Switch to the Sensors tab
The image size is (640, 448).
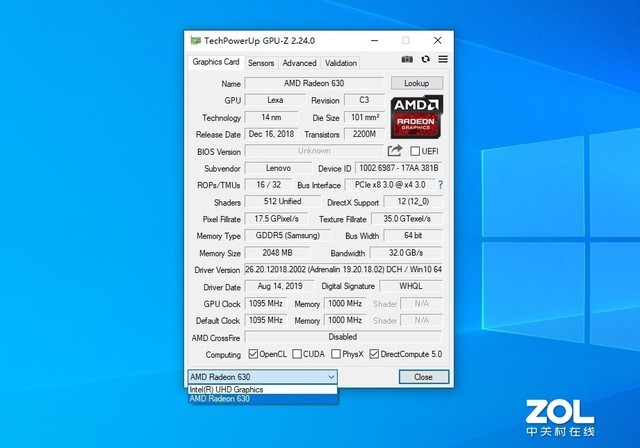tap(261, 63)
